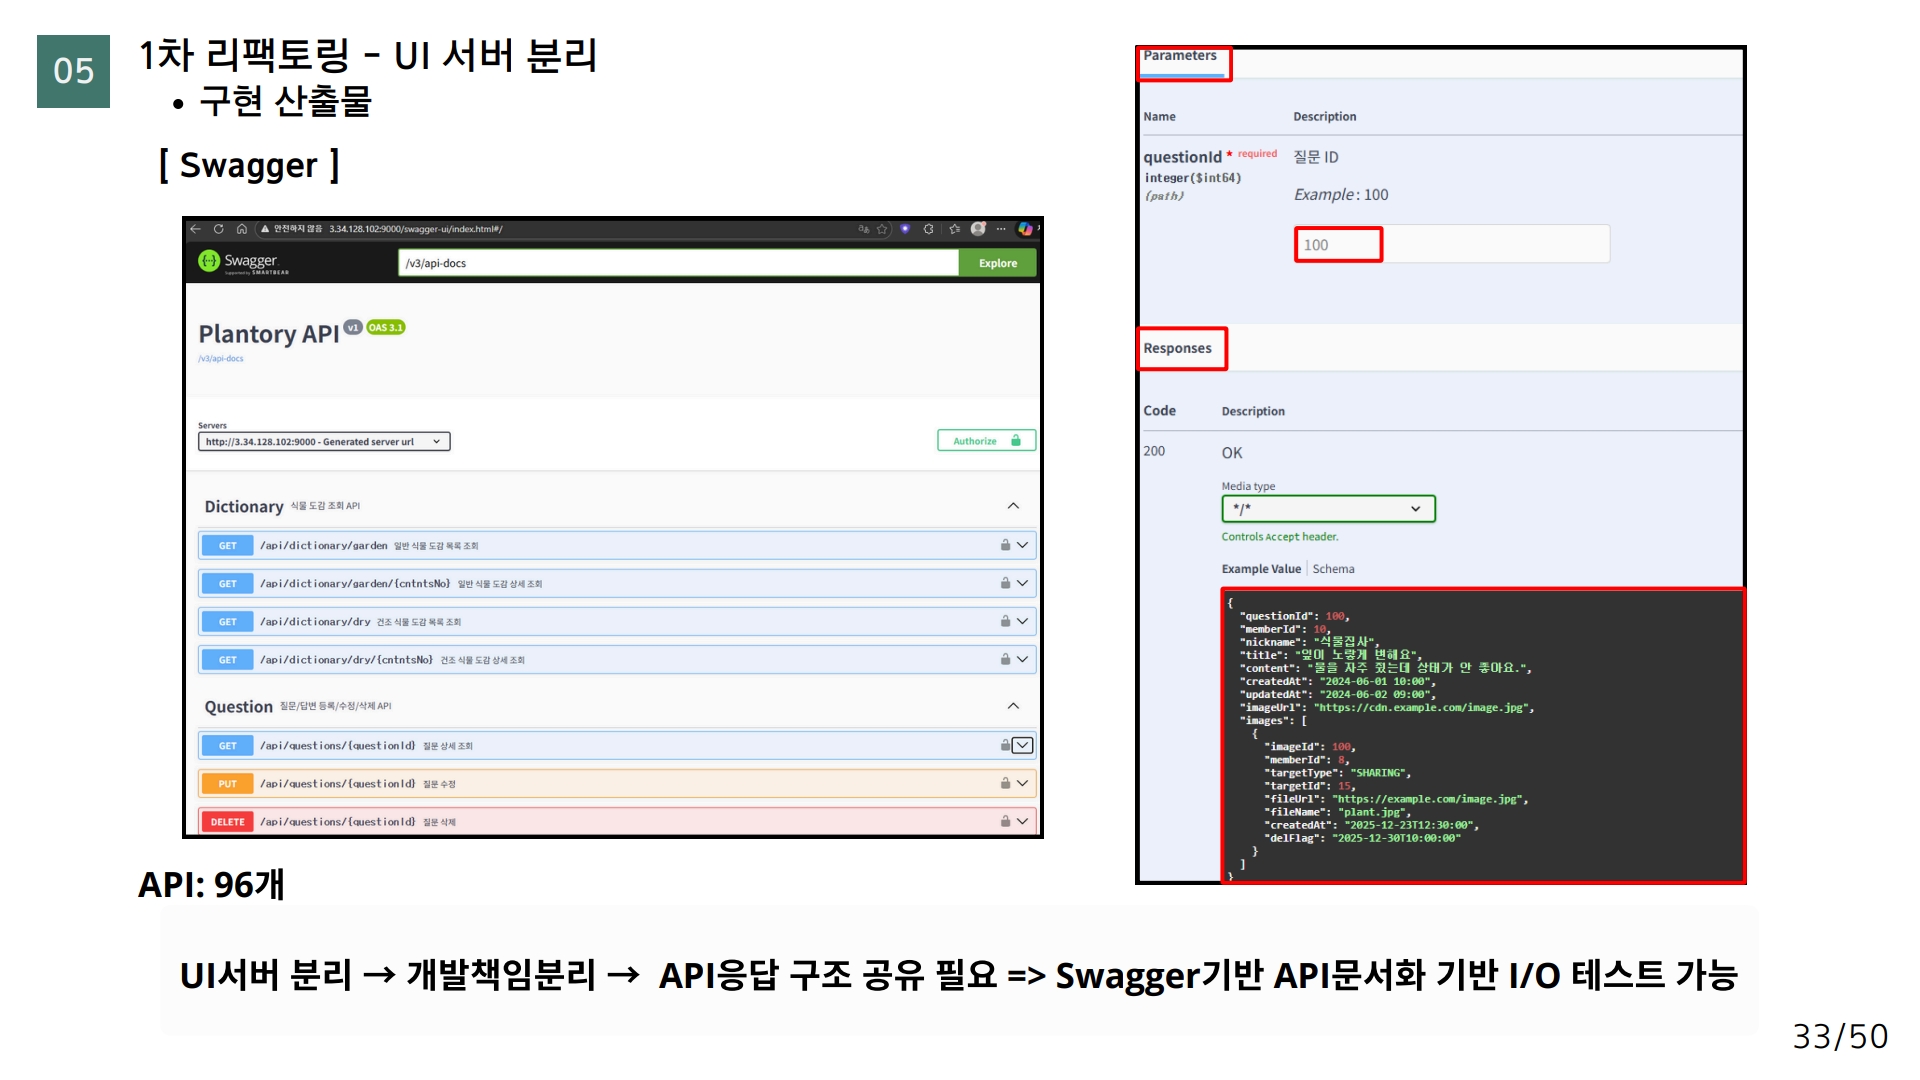Screen dimensions: 1920x1080
Task: Click the browser back arrow icon
Action: pyautogui.click(x=196, y=229)
